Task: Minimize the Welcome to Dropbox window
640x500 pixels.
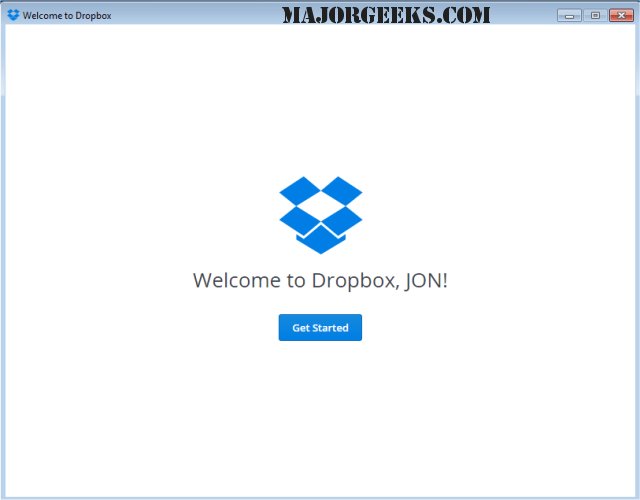Action: 570,16
